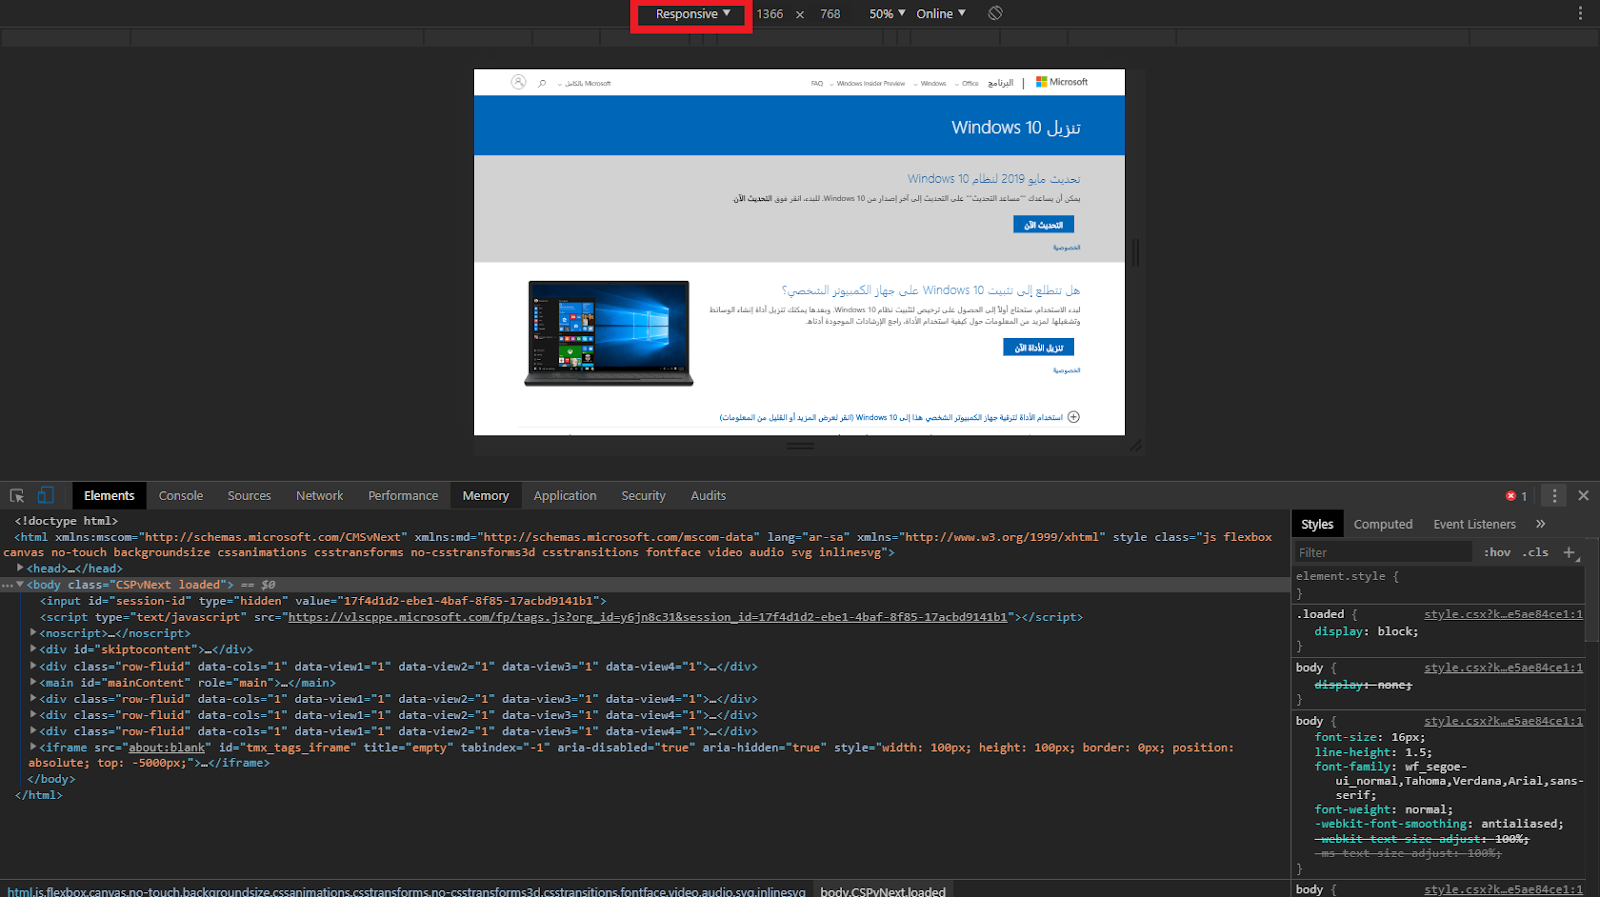1600x897 pixels.
Task: Toggle the .cls class editor button
Action: (1537, 552)
